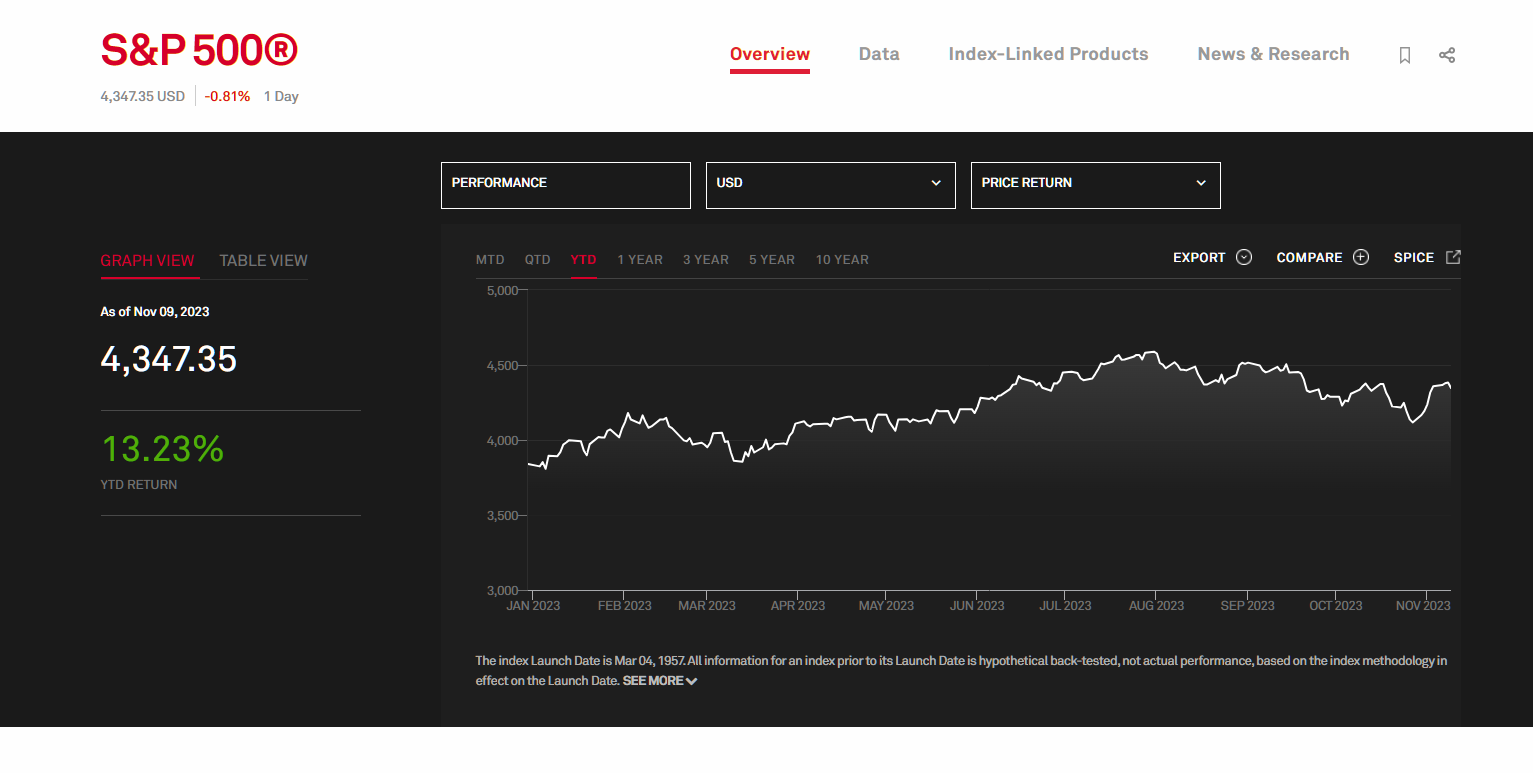Select the YTD time range
The image size is (1533, 773).
[583, 259]
